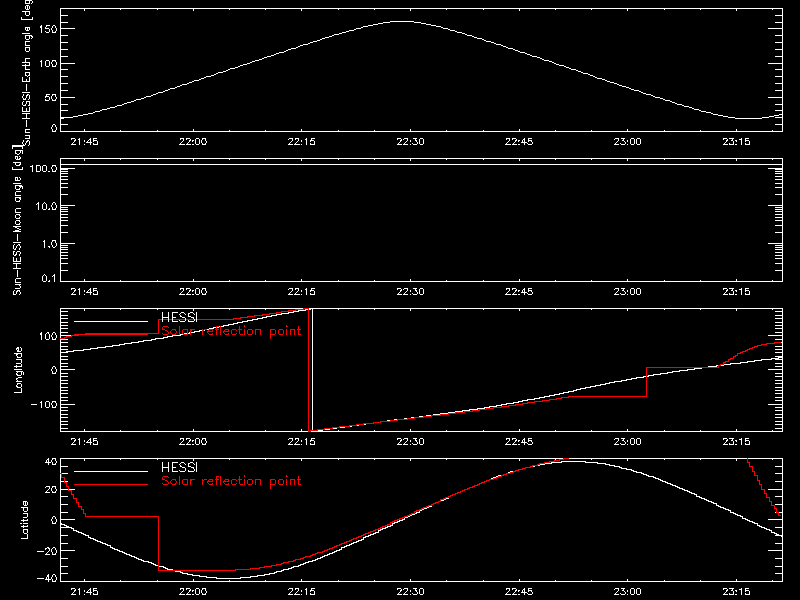Click the 40 tick label on Latitude plot
800x600 pixels.
[51, 462]
